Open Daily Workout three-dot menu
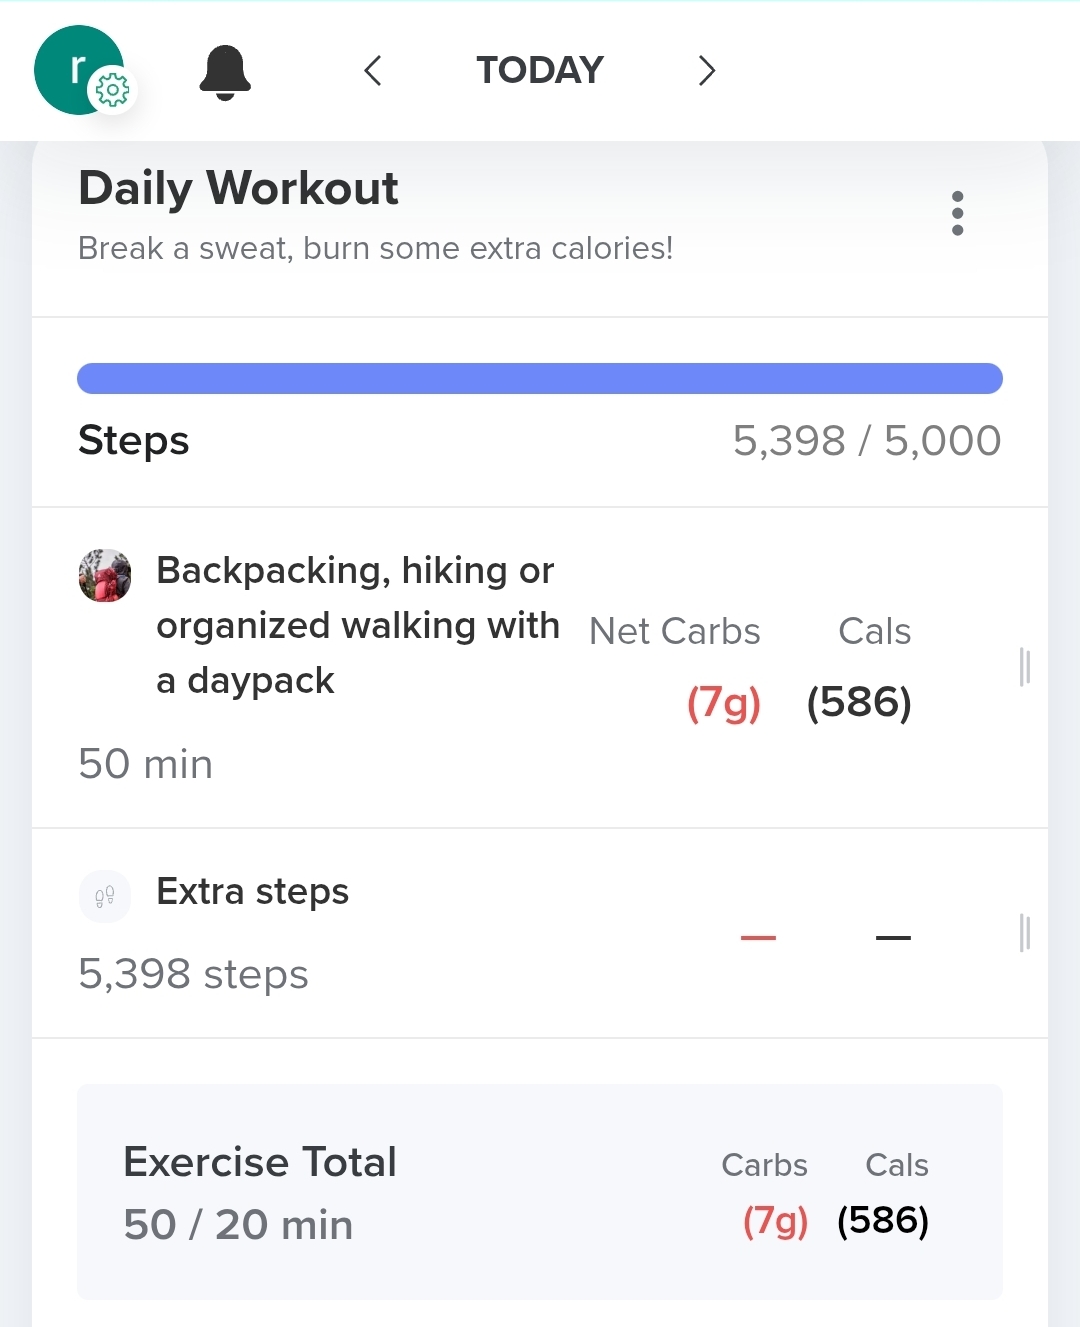Screen dimensions: 1080x1327 [957, 213]
